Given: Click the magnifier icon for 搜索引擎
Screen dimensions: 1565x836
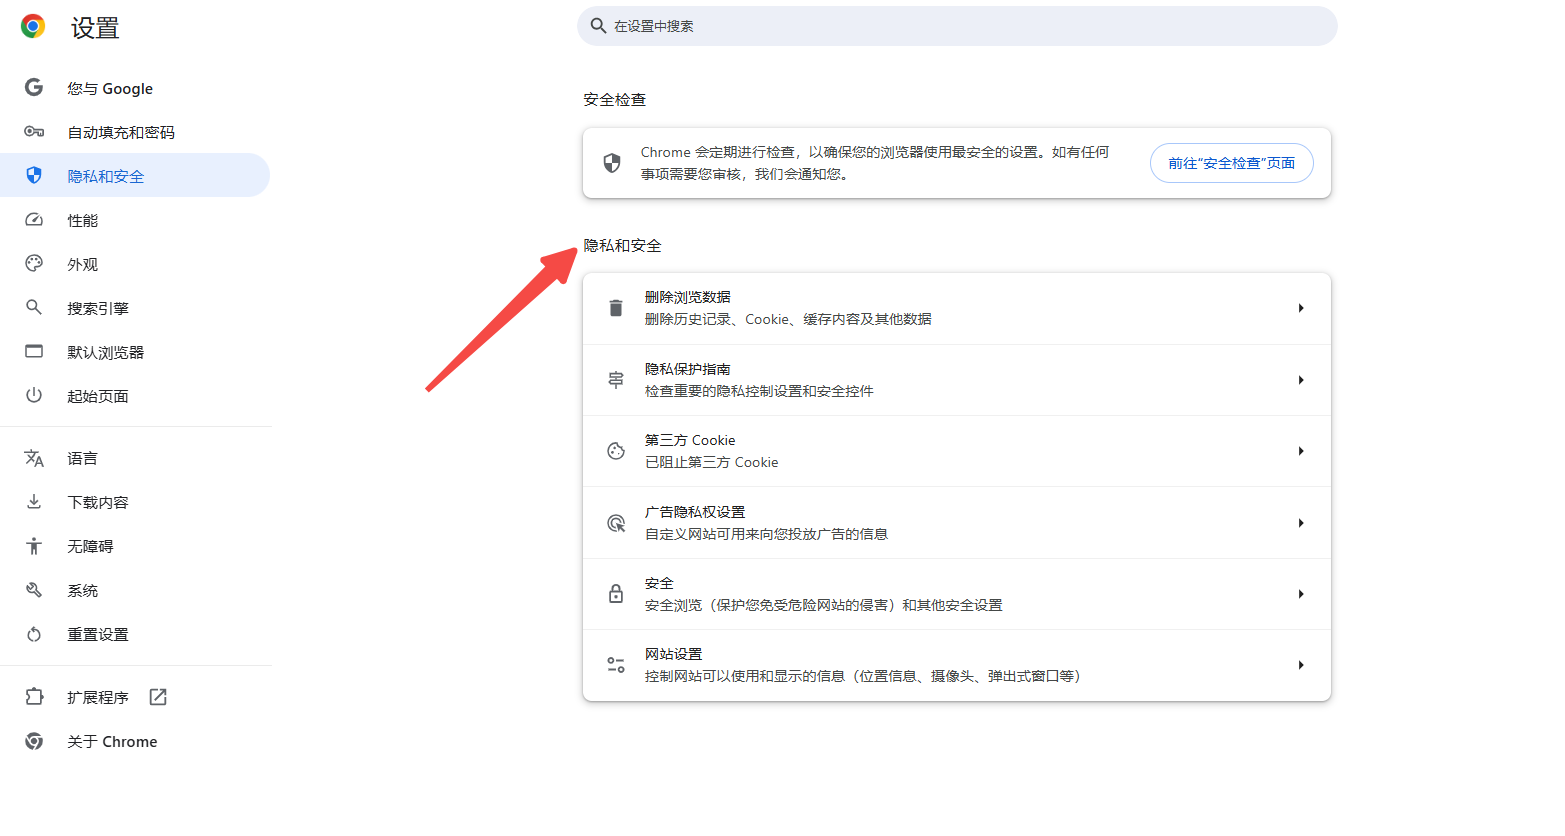Looking at the screenshot, I should tap(34, 308).
